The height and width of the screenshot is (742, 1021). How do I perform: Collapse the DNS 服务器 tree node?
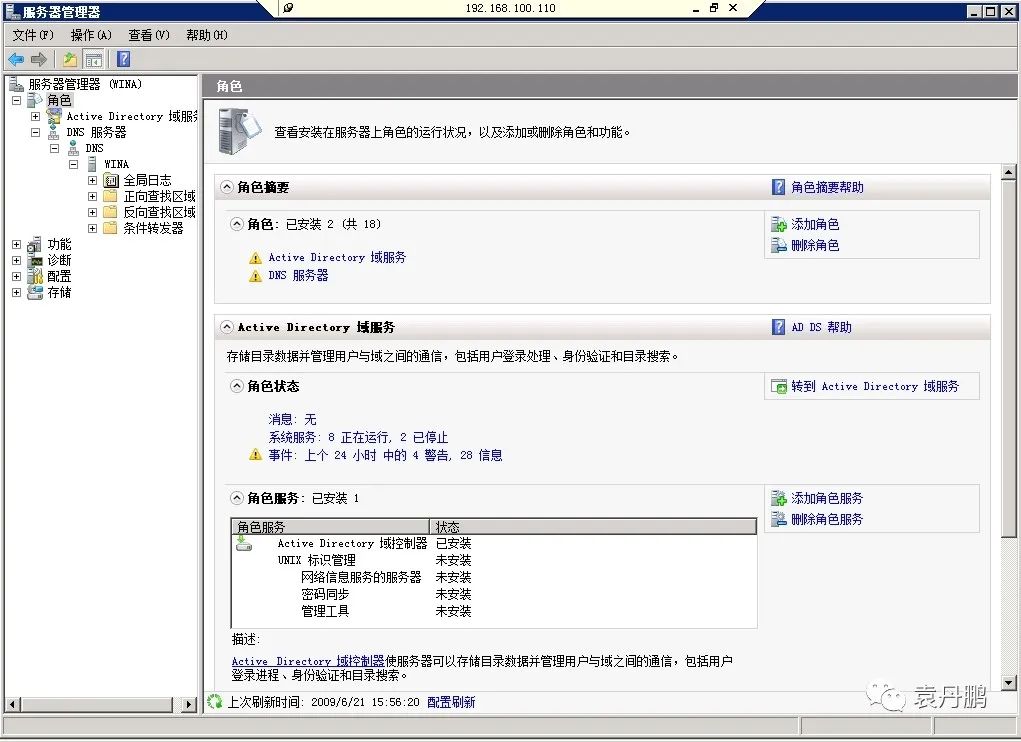(35, 132)
